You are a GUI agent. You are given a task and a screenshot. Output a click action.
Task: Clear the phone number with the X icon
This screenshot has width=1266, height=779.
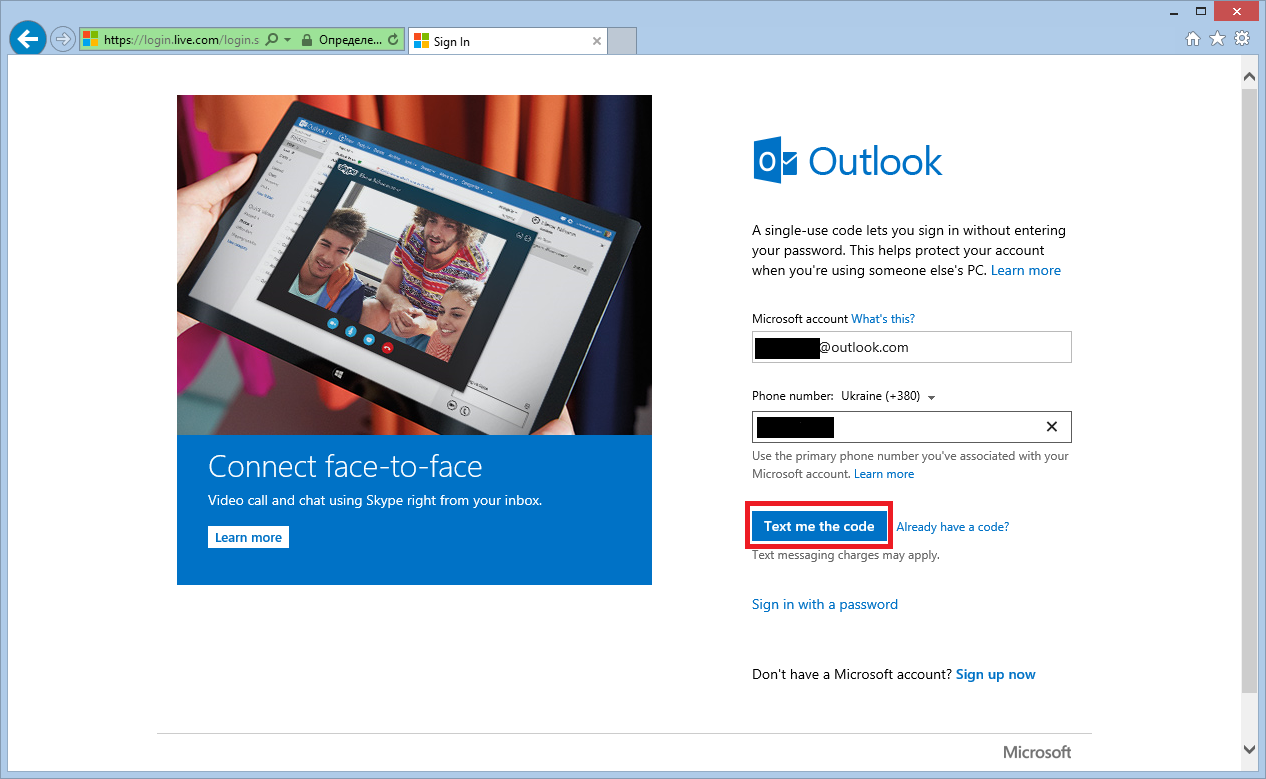click(x=1052, y=427)
